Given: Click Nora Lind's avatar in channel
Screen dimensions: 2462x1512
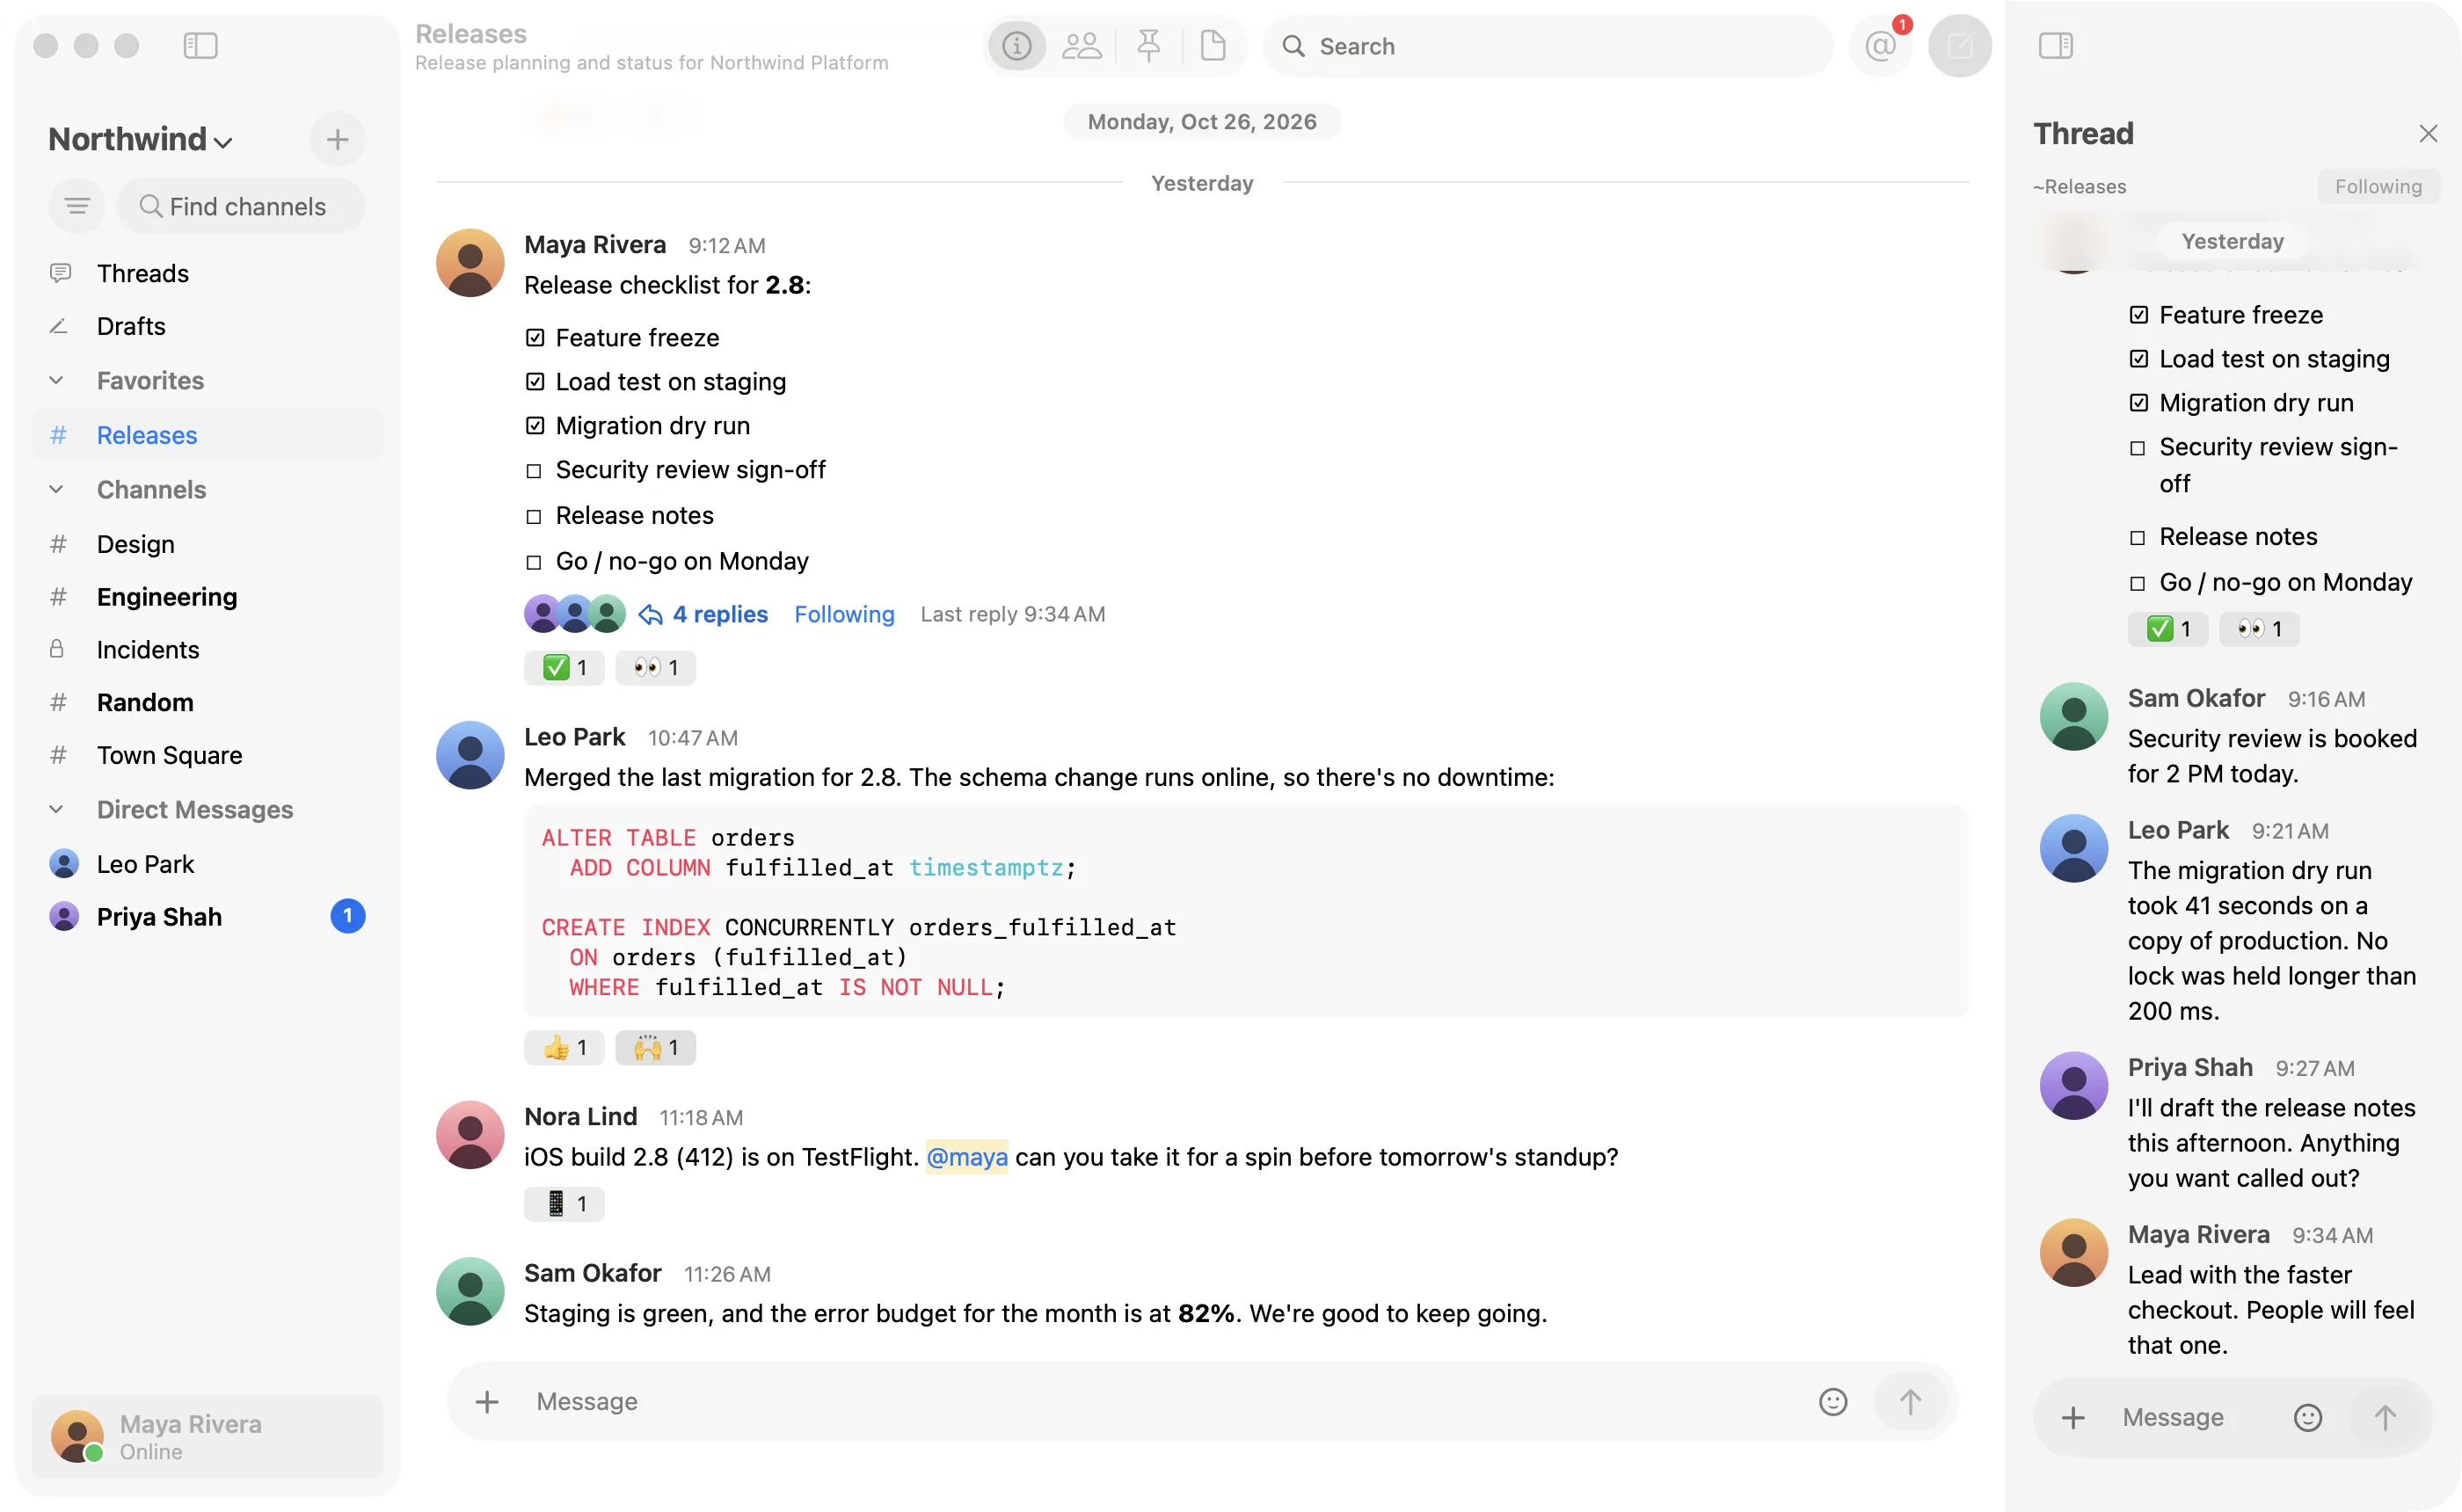Looking at the screenshot, I should tap(469, 1135).
